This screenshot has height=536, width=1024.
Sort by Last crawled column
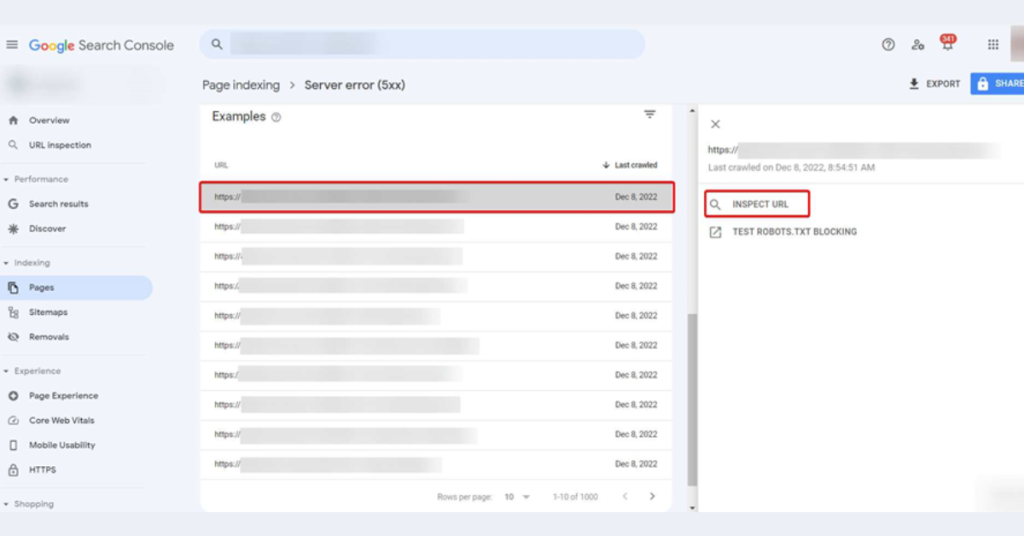pyautogui.click(x=630, y=165)
